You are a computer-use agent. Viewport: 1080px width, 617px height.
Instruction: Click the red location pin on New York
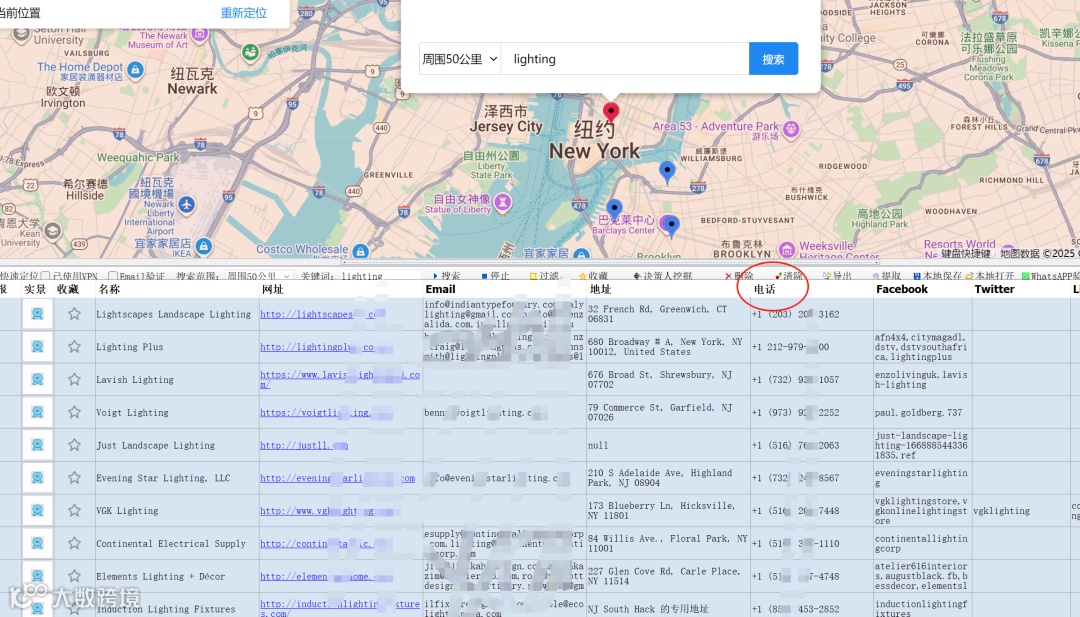611,112
